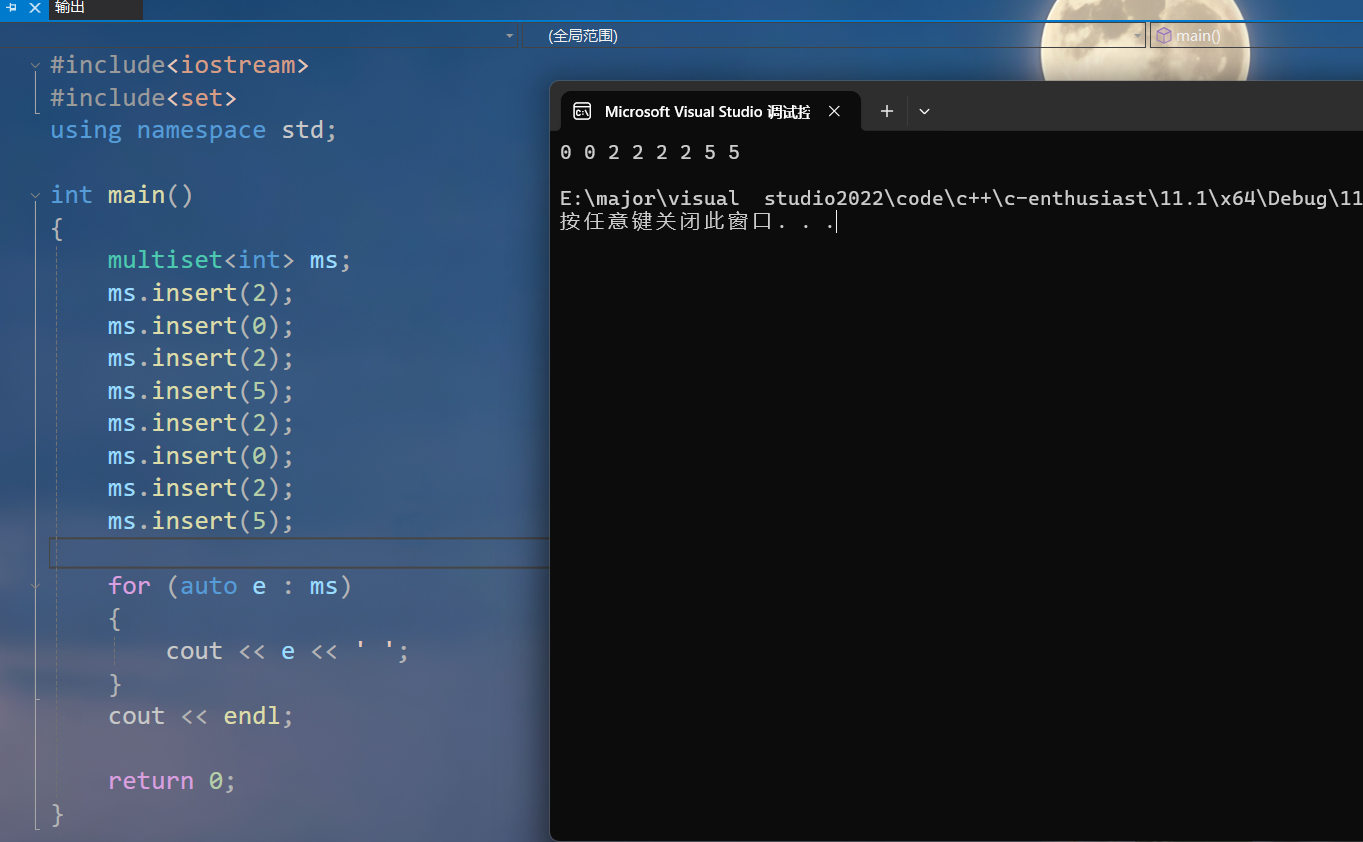The height and width of the screenshot is (842, 1363).
Task: Click the 'return 0;' line
Action: [x=172, y=781]
